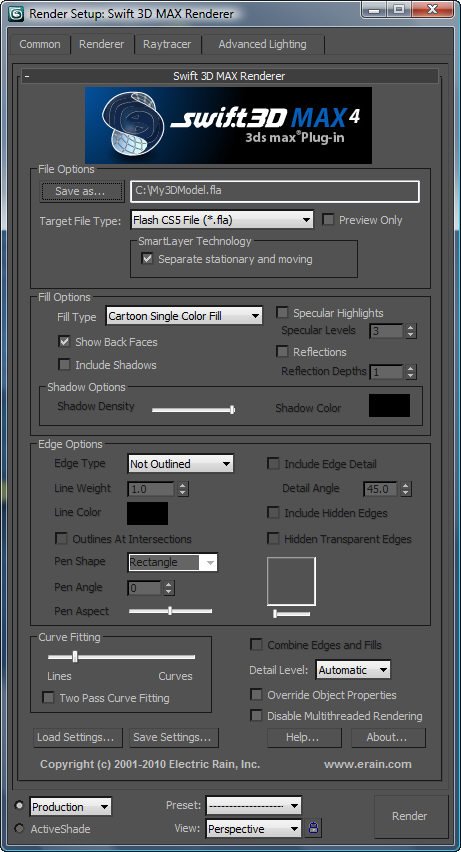This screenshot has width=461, height=852.
Task: Click the slider under pen preview box
Action: [291, 613]
